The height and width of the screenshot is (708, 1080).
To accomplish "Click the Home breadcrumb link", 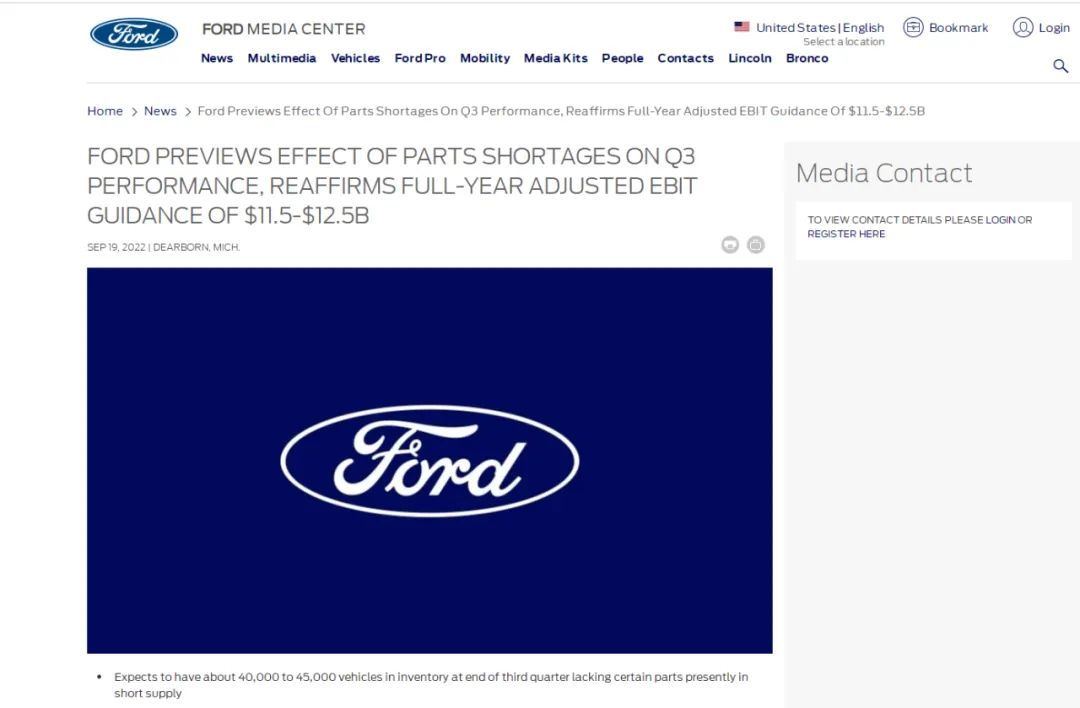I will (x=105, y=111).
